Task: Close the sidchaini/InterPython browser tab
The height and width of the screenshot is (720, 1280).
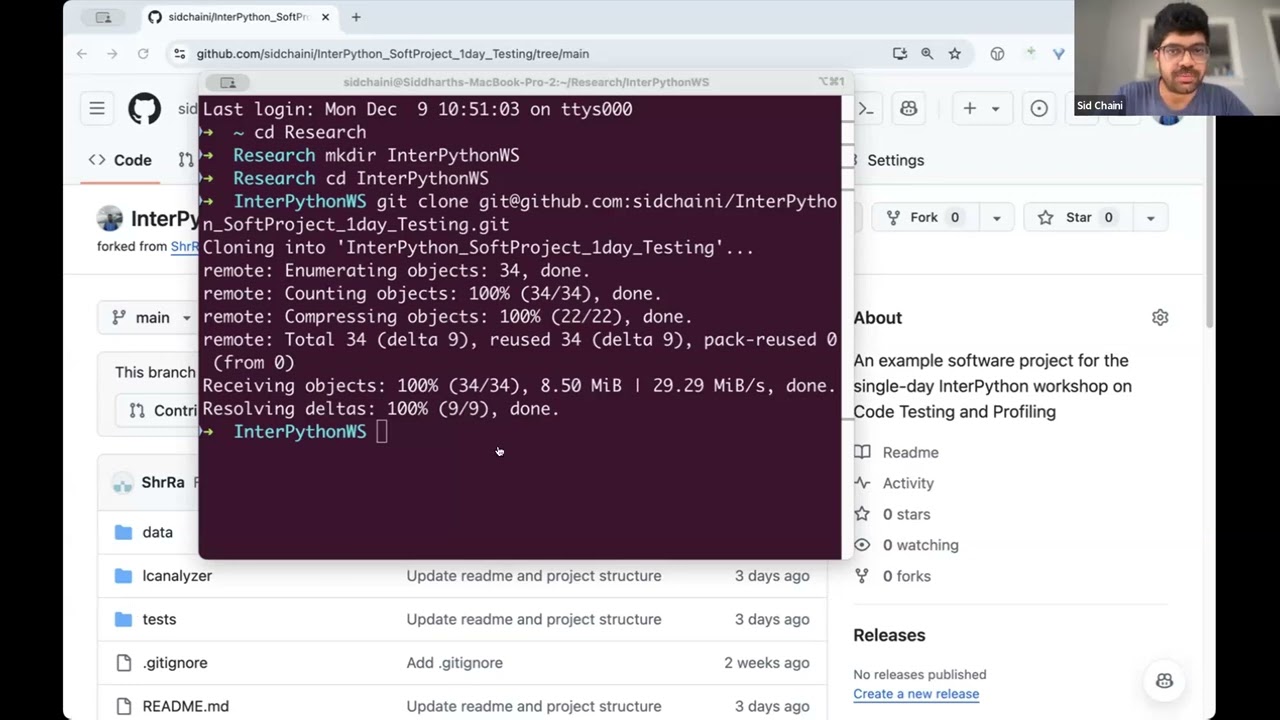Action: [325, 17]
